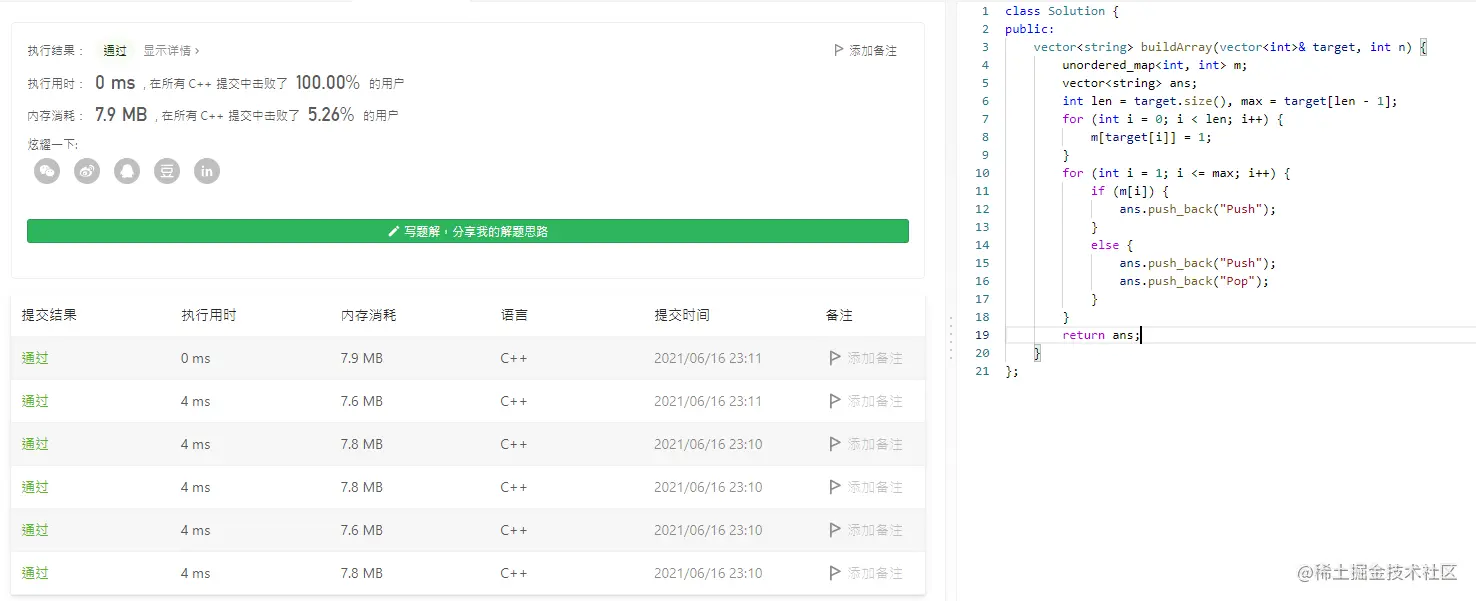1476x601 pixels.
Task: Open 显示详情 details expander
Action: 171,50
